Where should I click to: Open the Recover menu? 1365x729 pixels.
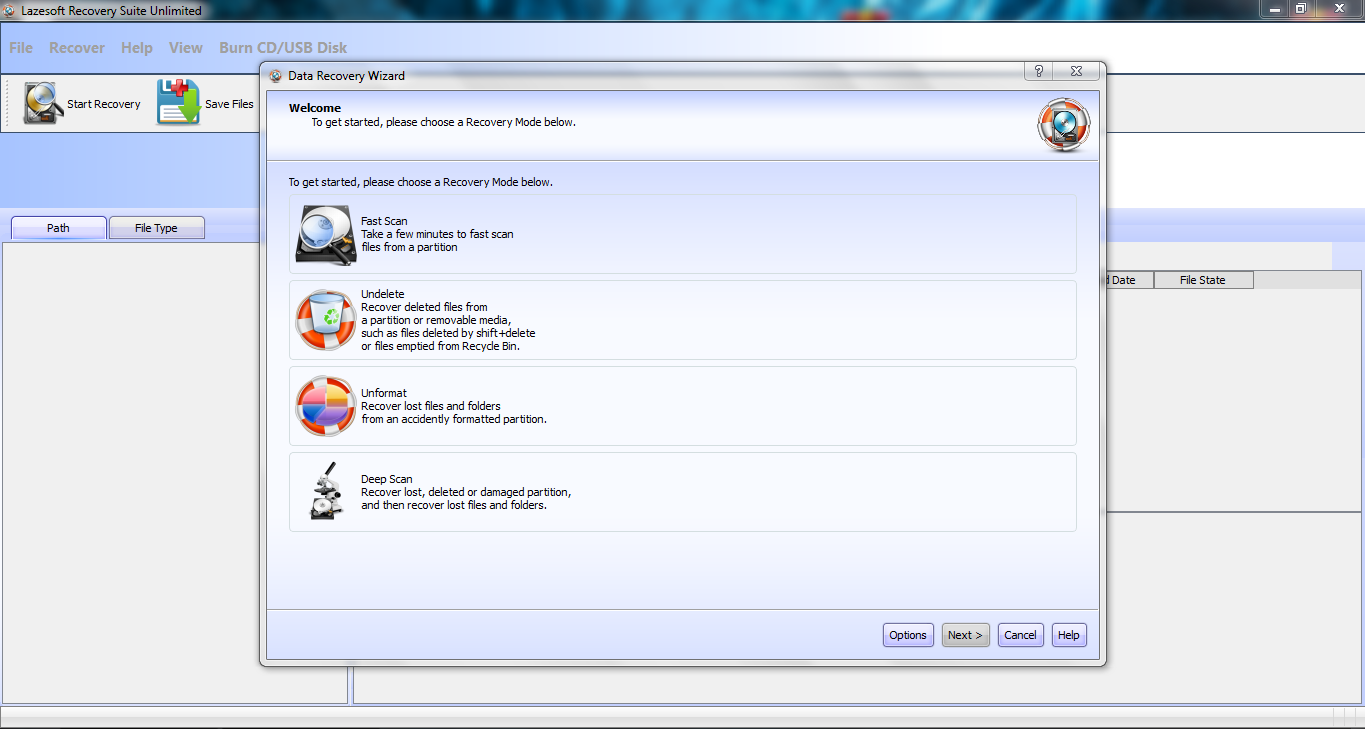[x=77, y=48]
